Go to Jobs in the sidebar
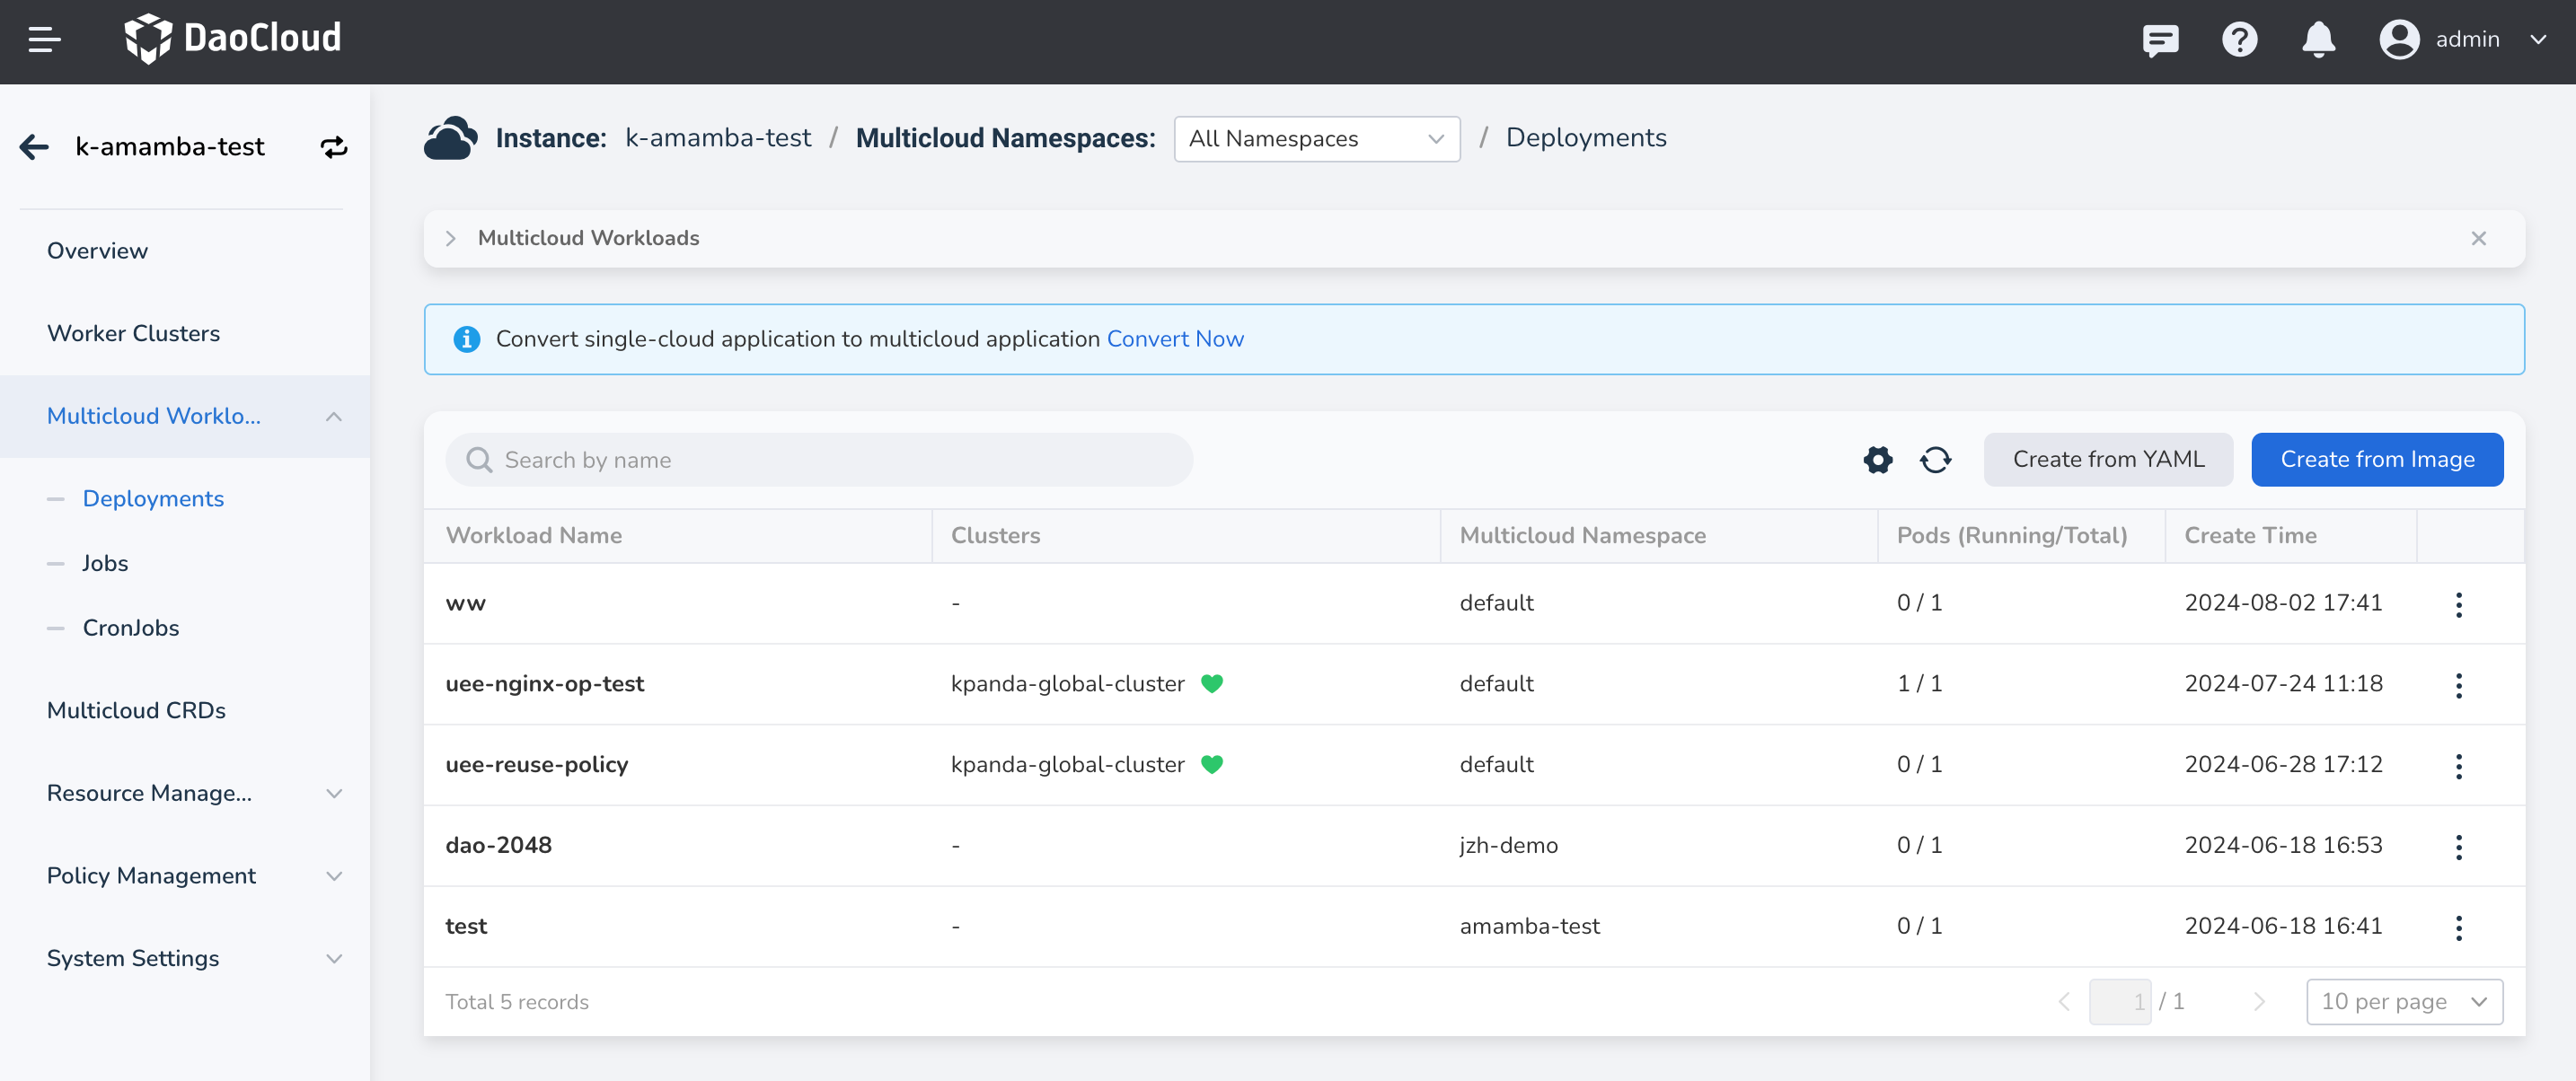Screen dimensions: 2576x1081 click(x=105, y=563)
